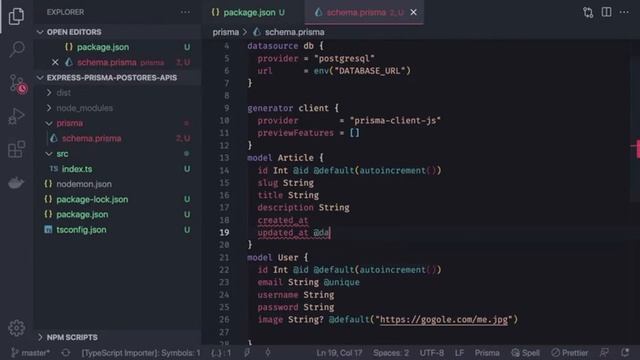640x360 pixels.
Task: Open cursor position Ln 19, Col 17
Action: 339,353
